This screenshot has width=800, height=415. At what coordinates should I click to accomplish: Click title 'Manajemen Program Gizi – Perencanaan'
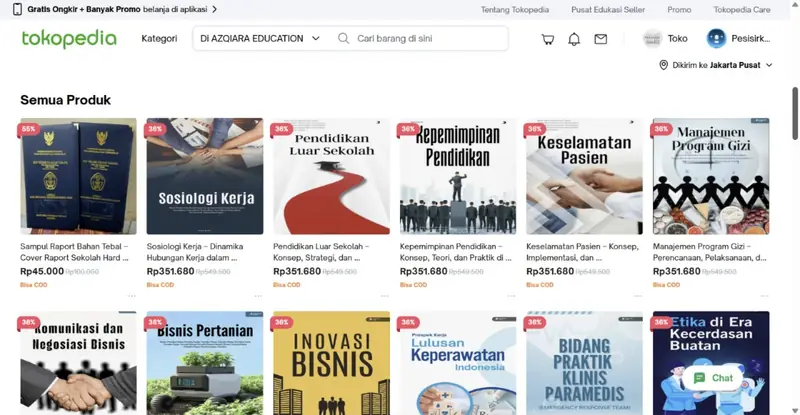coord(710,252)
